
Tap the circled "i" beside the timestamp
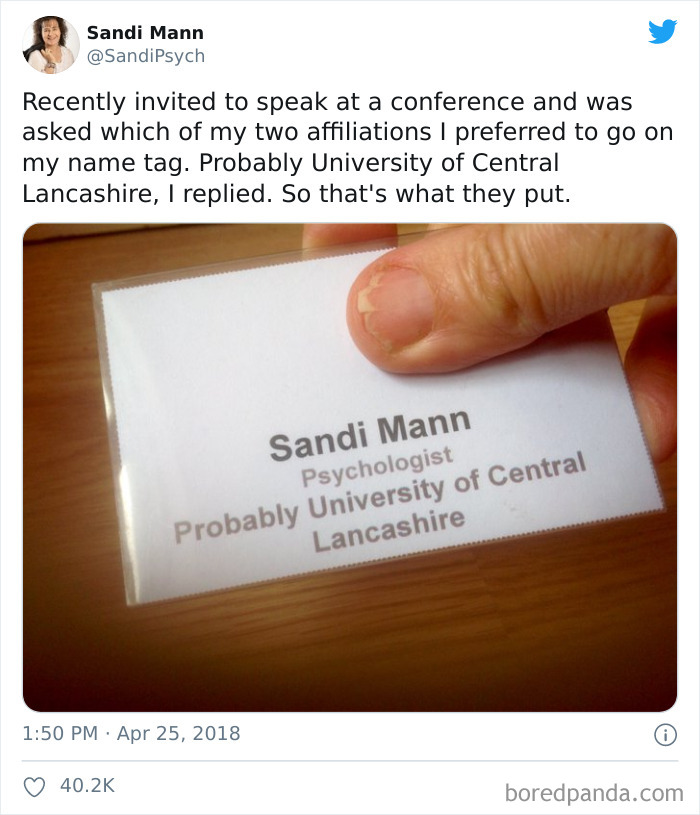(667, 733)
